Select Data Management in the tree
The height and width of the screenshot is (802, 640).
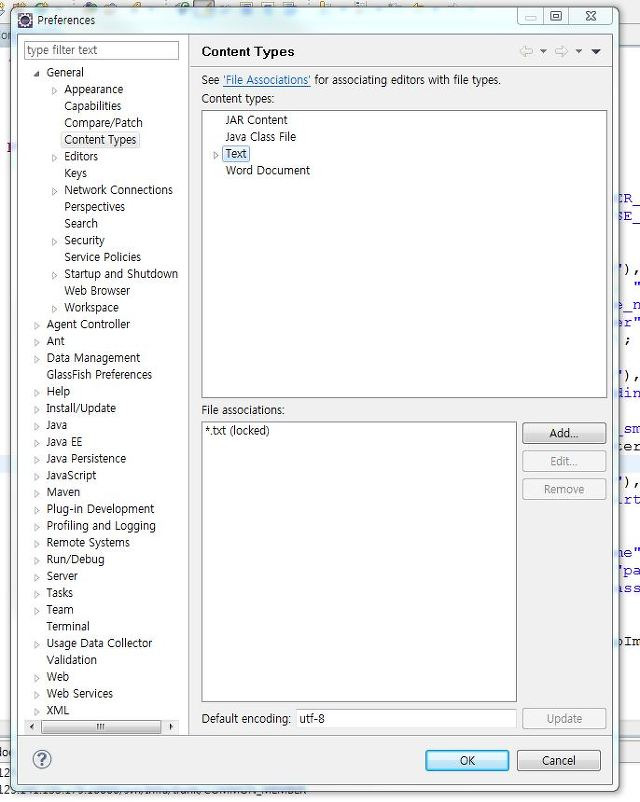tap(93, 358)
